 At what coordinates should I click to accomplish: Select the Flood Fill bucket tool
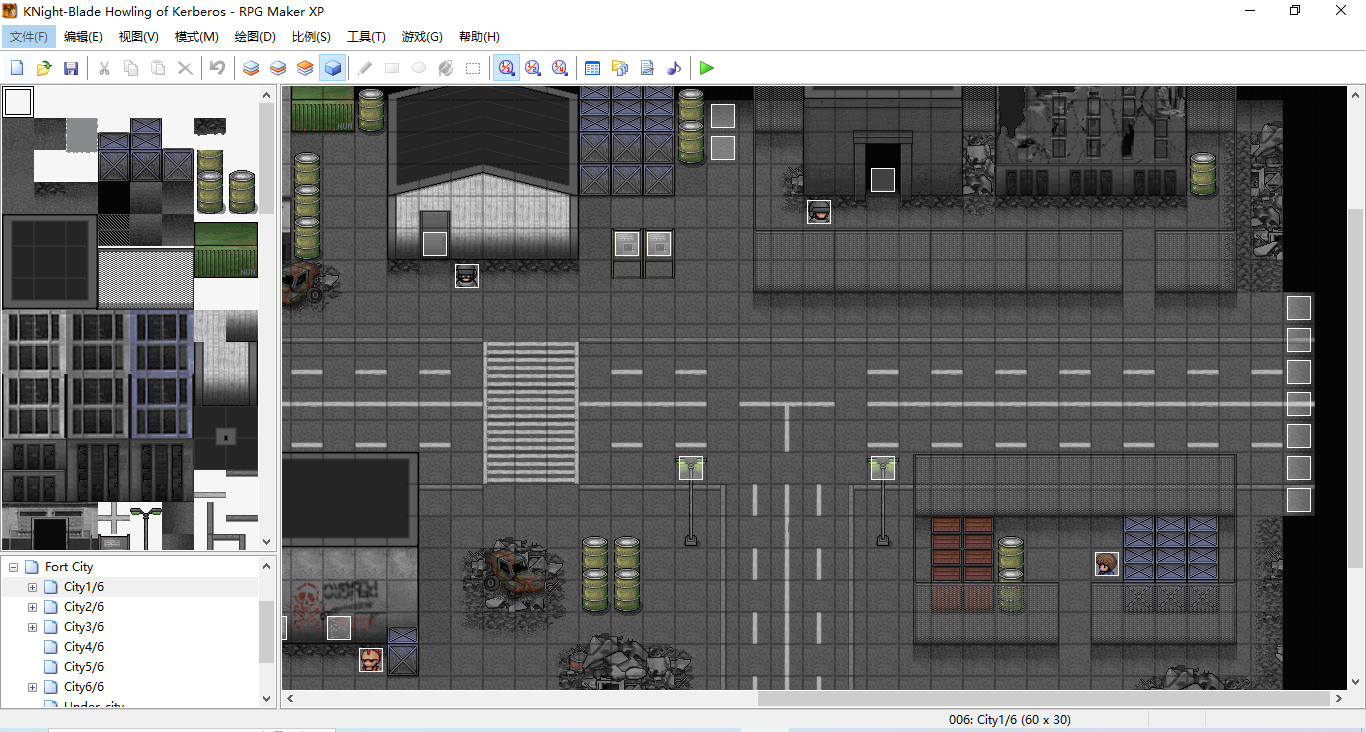(x=446, y=68)
